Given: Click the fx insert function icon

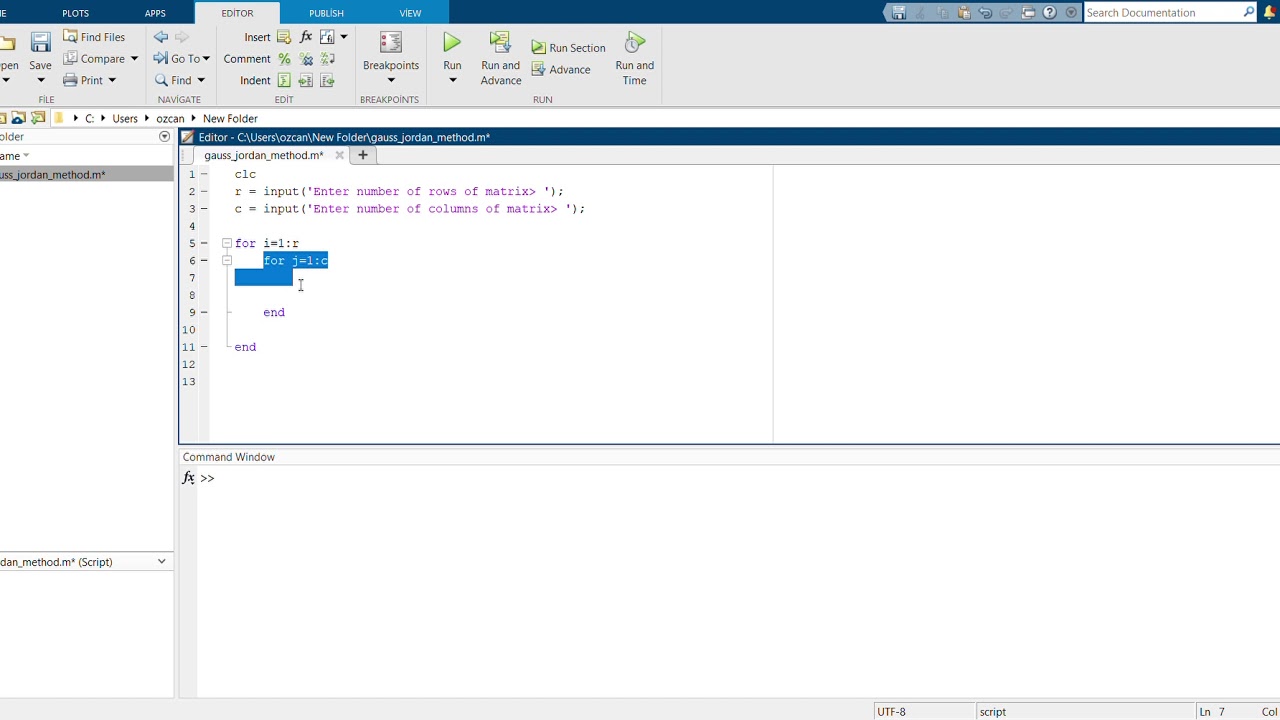Looking at the screenshot, I should [306, 37].
